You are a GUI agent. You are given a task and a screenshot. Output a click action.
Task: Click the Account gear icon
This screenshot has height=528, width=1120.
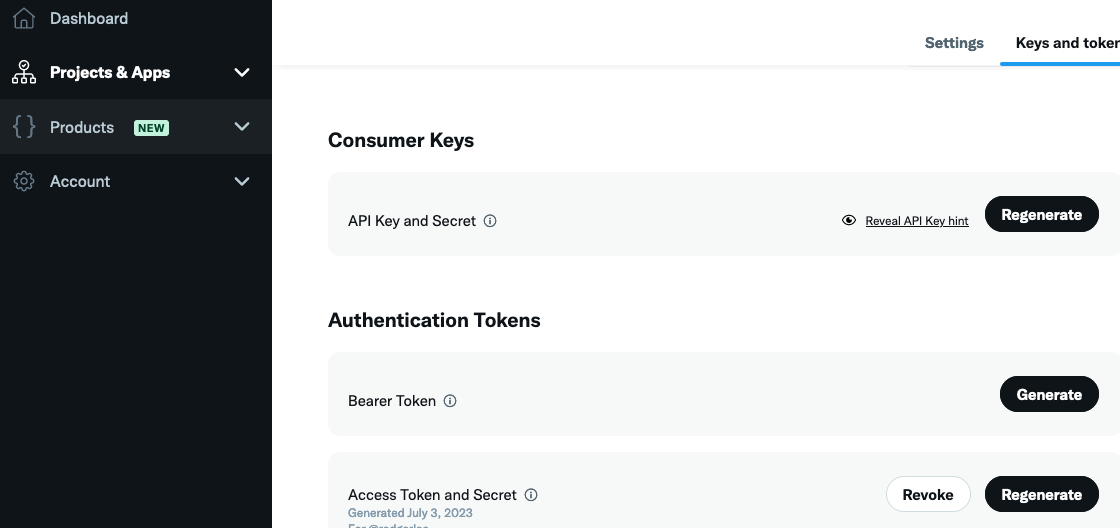coord(23,181)
